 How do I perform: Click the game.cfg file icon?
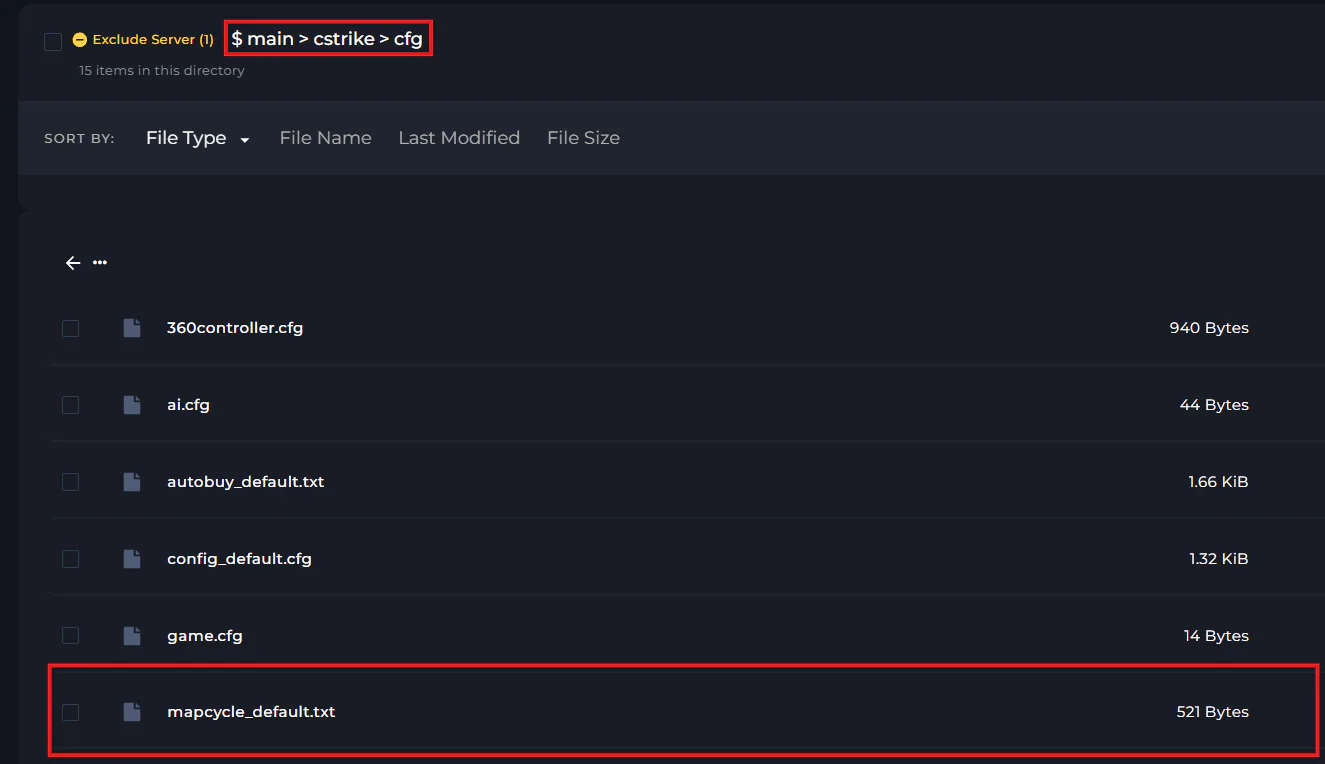point(131,636)
